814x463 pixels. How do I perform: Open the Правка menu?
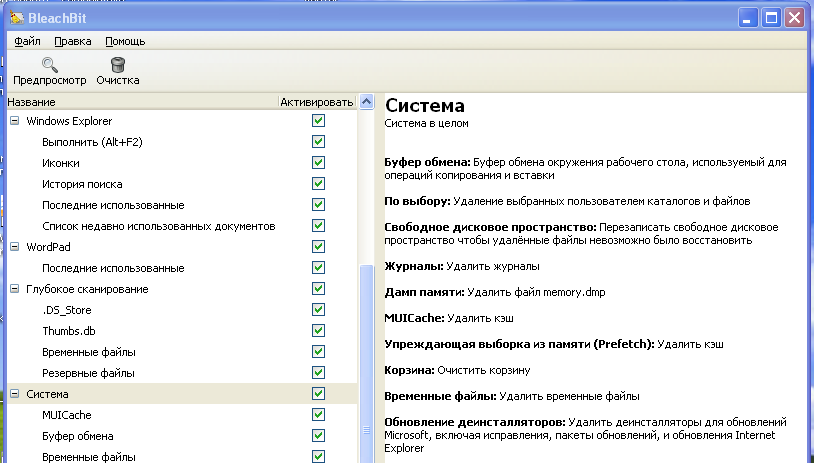73,42
